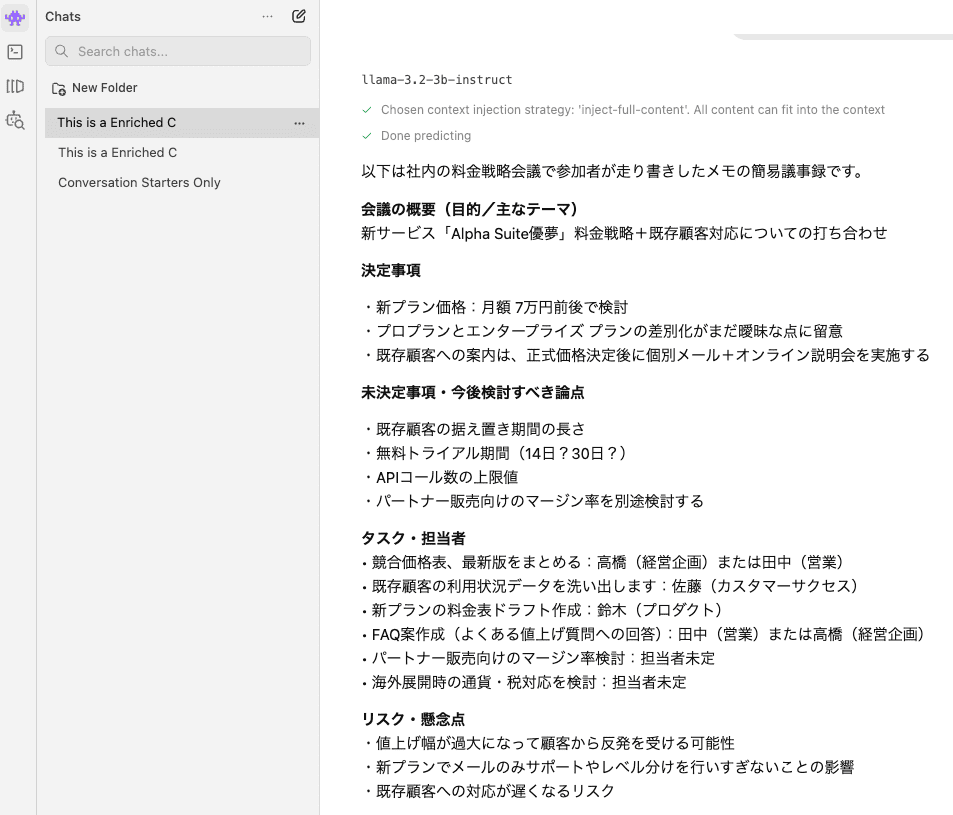
Task: Select the highlighted 'This is a Enriched C' chat
Action: [182, 123]
